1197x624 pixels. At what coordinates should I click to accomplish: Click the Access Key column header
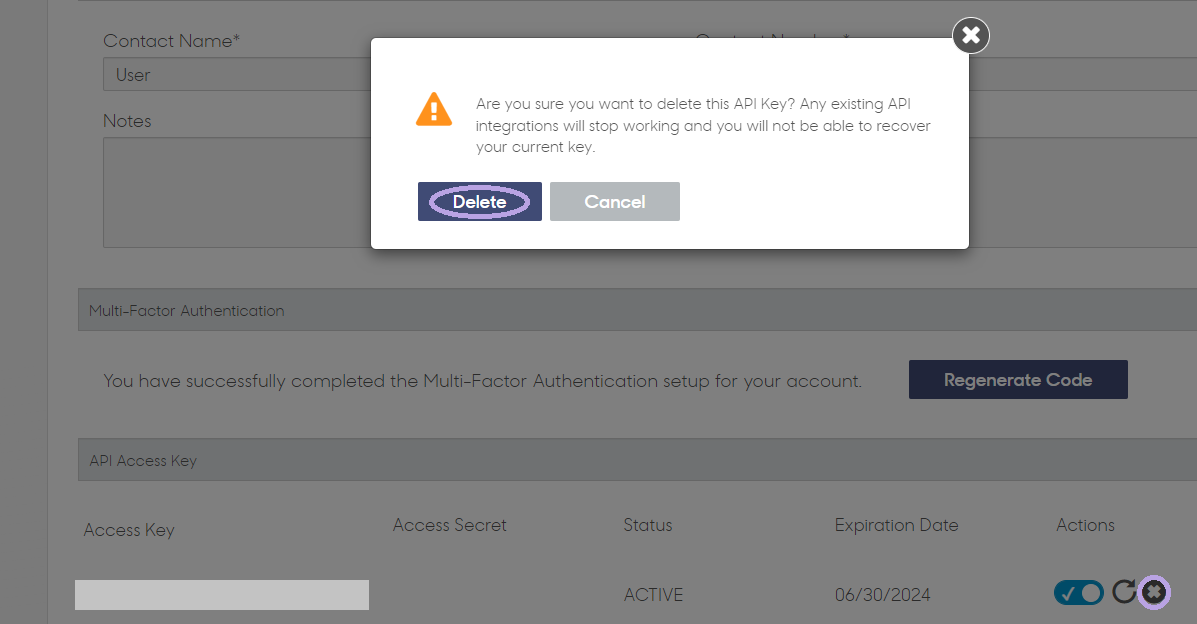129,530
